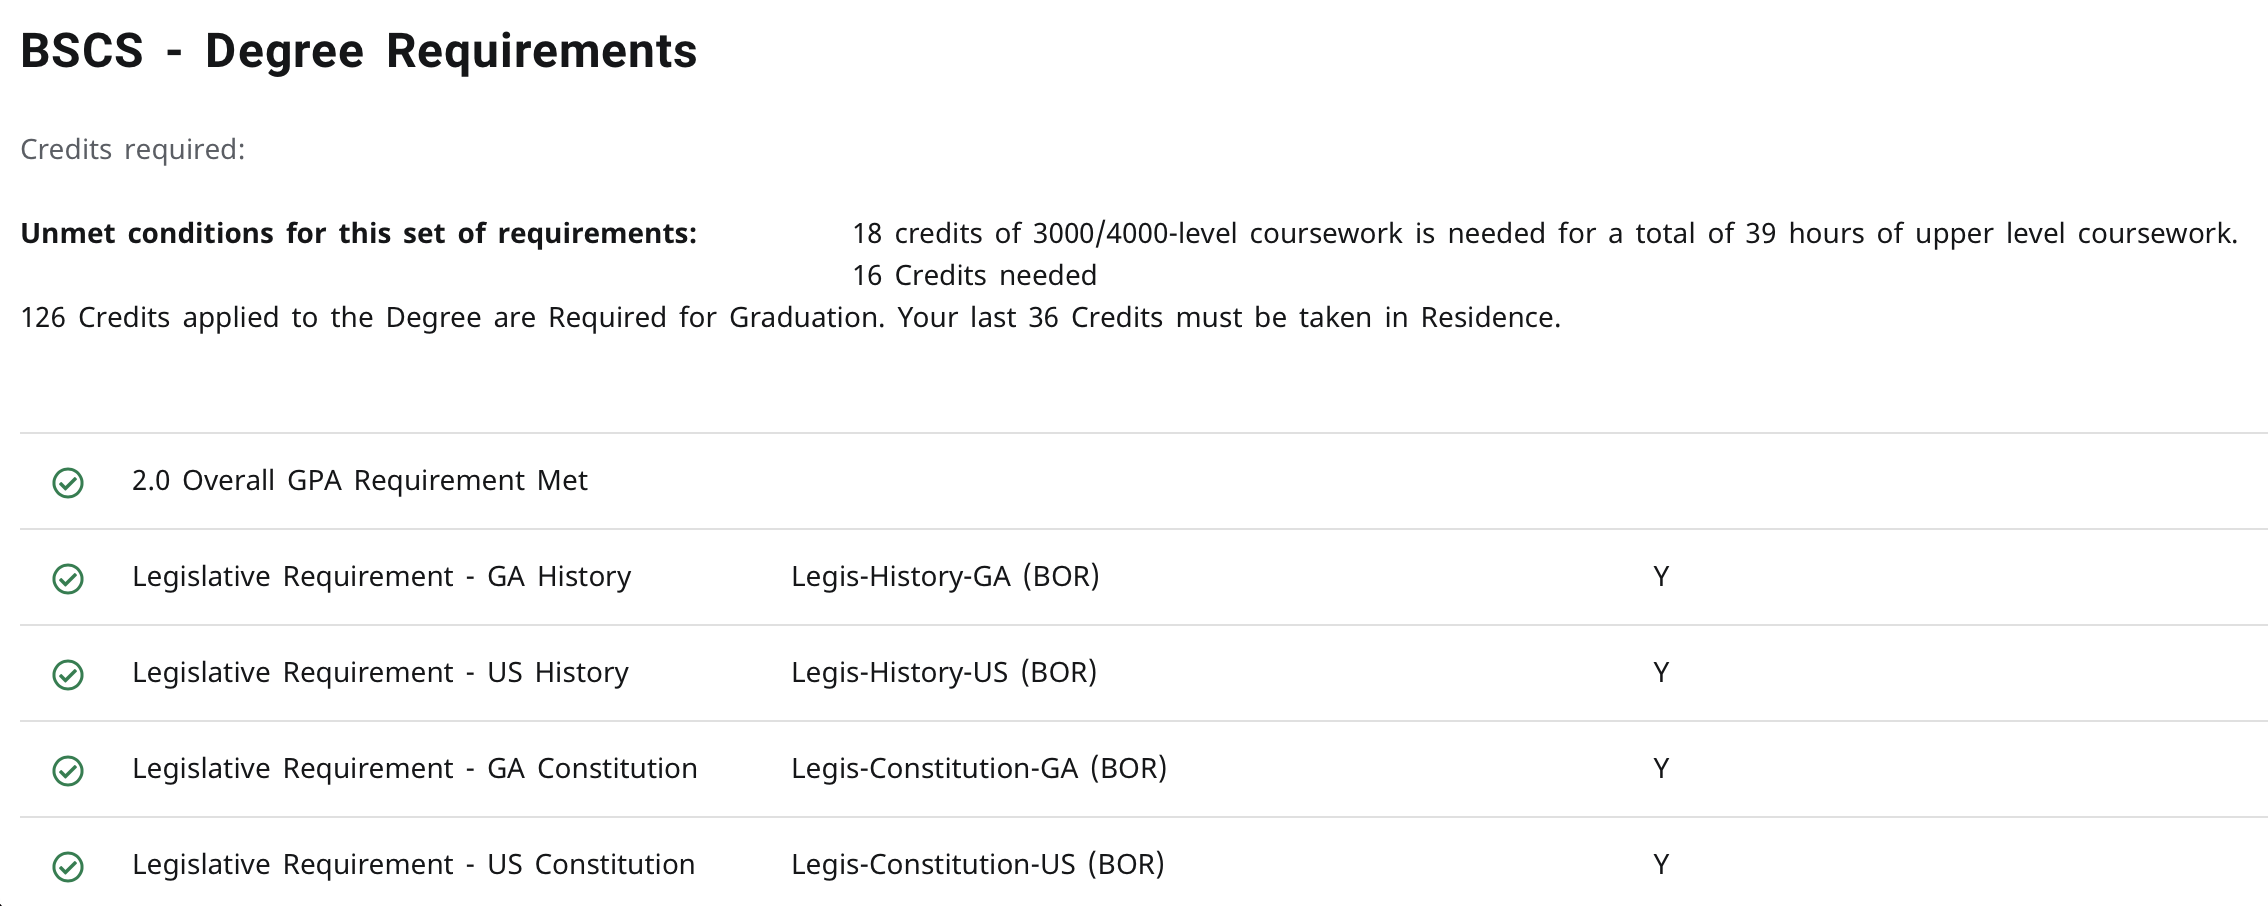This screenshot has height=906, width=2268.
Task: Select the 2.0 Overall GPA Requirement Met row
Action: pyautogui.click(x=1144, y=481)
